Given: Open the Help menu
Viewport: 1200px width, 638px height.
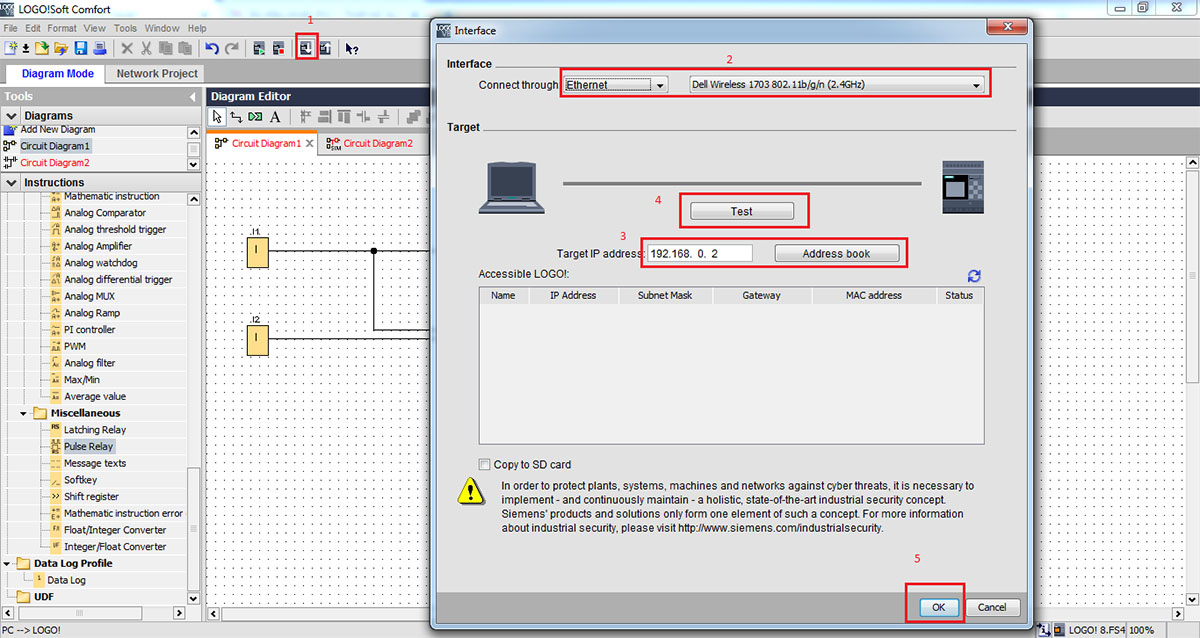Looking at the screenshot, I should (197, 28).
